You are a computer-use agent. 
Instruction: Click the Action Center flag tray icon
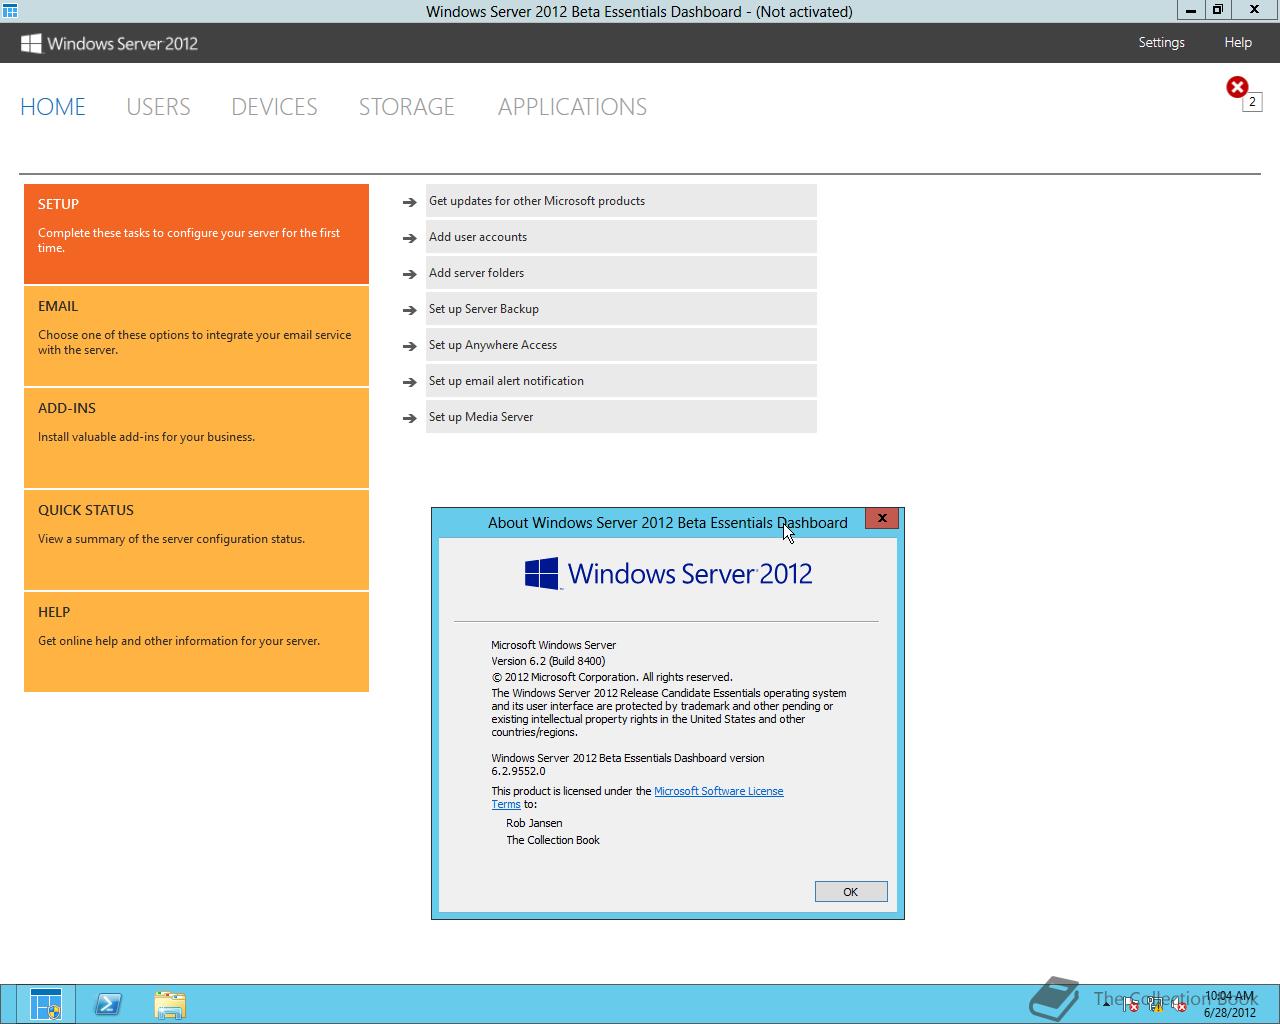[x=1131, y=1005]
